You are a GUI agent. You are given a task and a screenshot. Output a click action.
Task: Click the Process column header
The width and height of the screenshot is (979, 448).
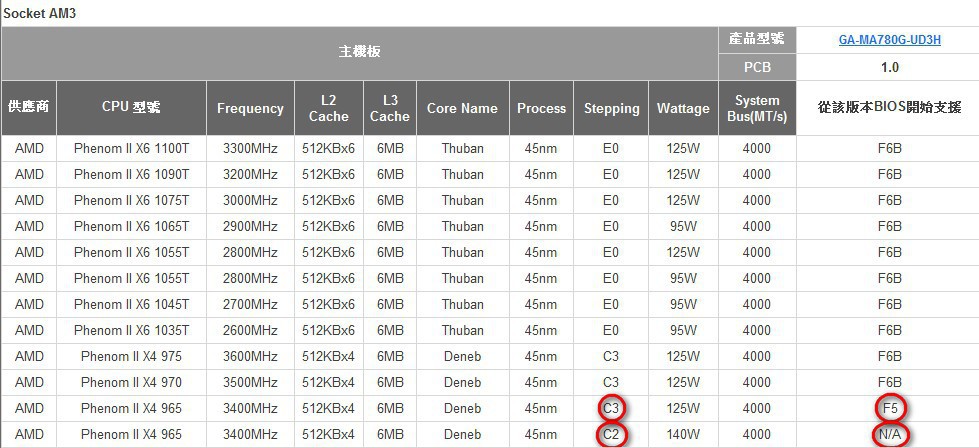click(x=541, y=108)
